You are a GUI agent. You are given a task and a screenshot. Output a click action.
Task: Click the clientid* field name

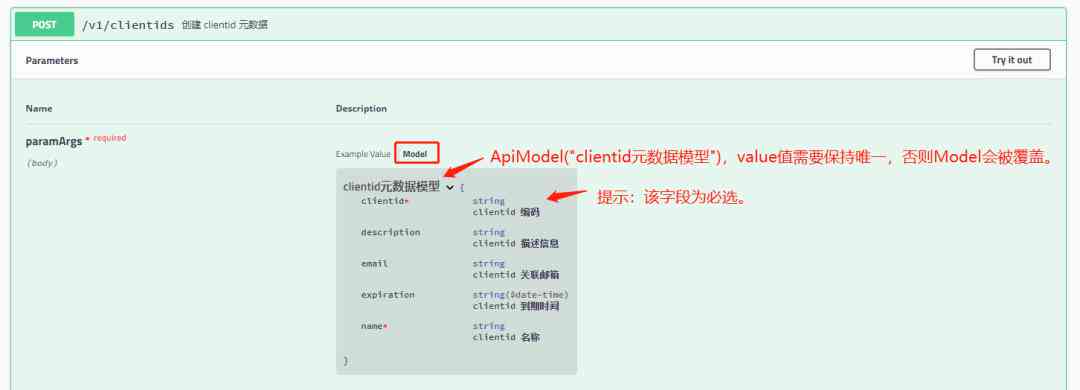click(x=385, y=201)
